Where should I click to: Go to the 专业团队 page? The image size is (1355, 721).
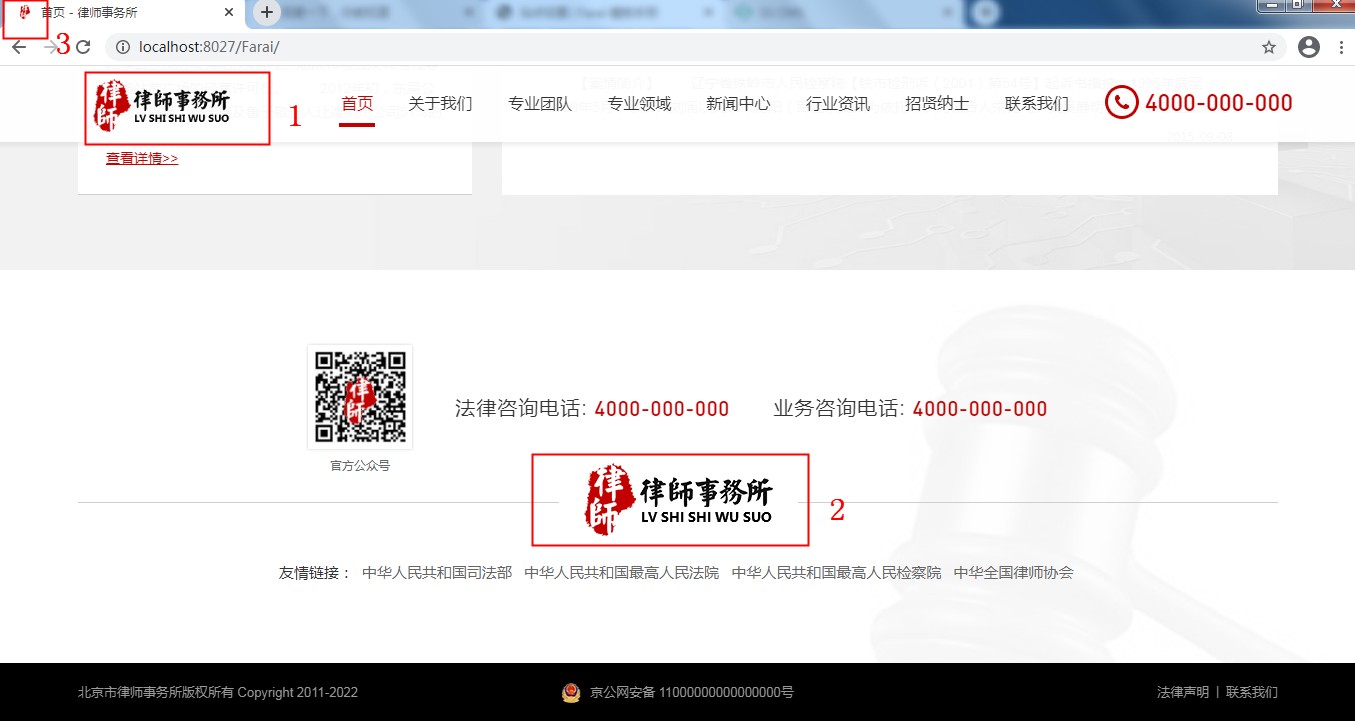pyautogui.click(x=540, y=104)
